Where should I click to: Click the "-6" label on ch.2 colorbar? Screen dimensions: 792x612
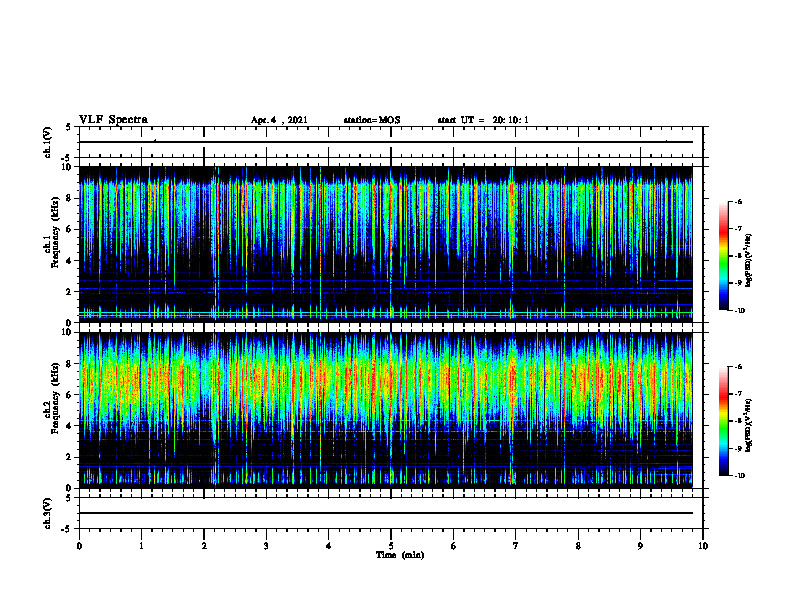738,367
